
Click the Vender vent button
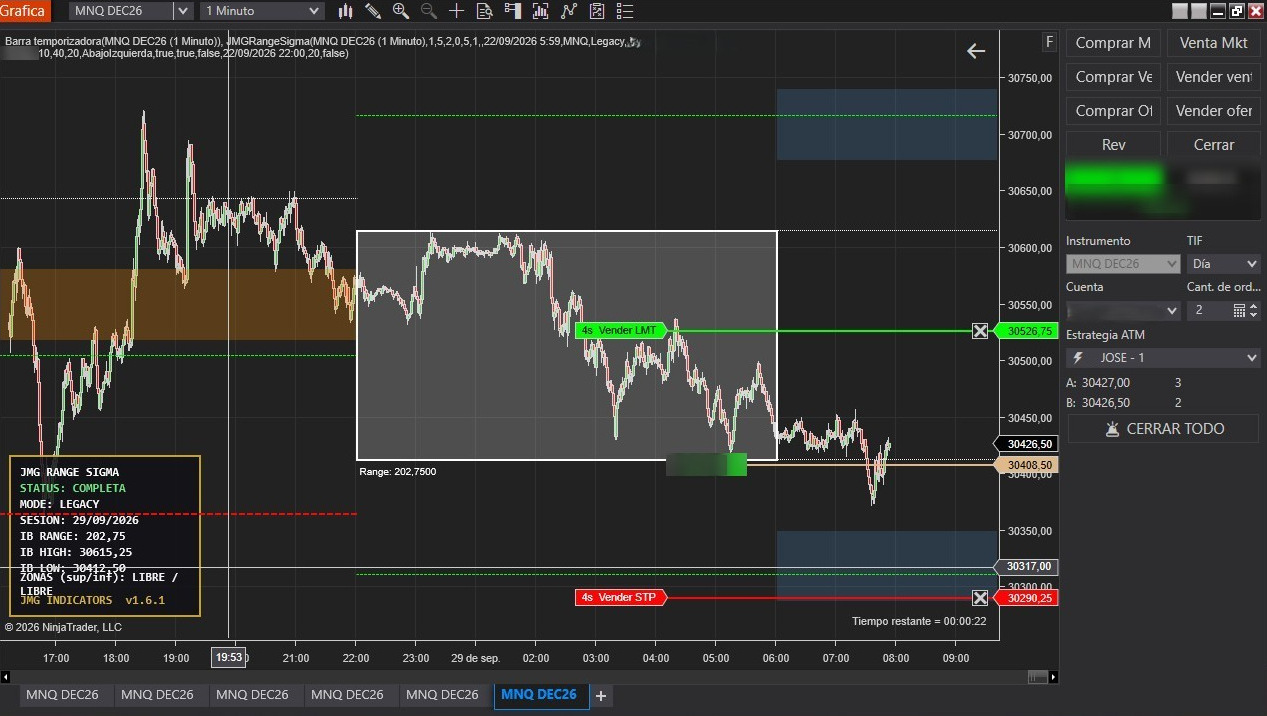(x=1213, y=77)
